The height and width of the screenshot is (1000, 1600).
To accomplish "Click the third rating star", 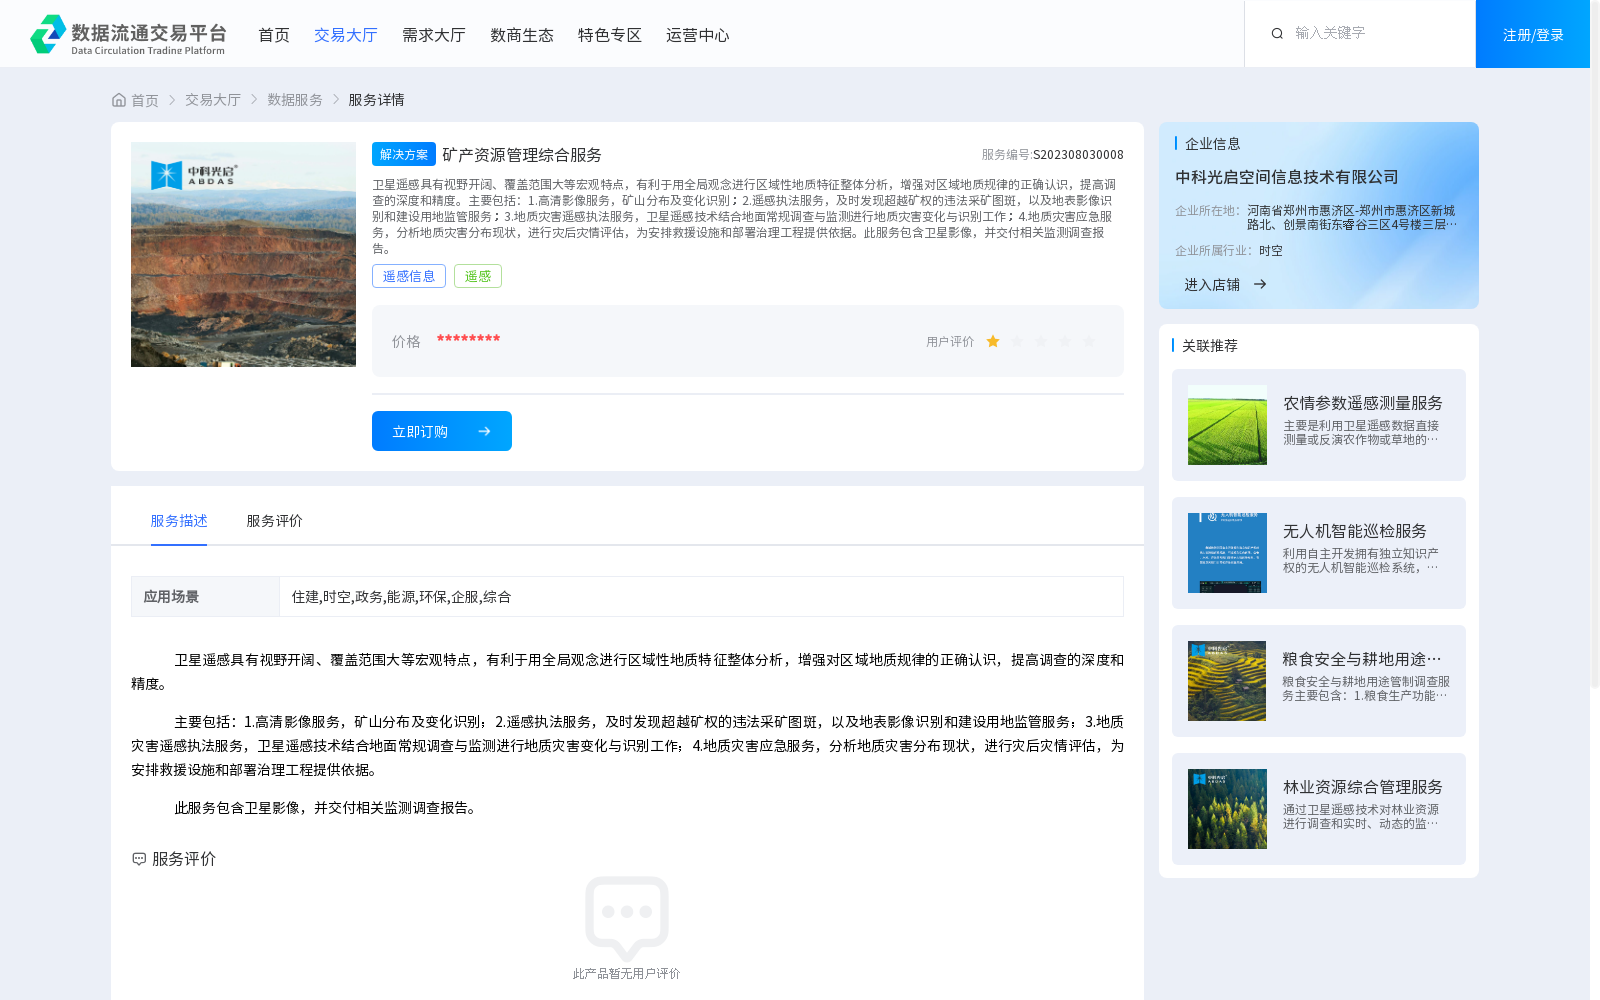I will point(1041,341).
